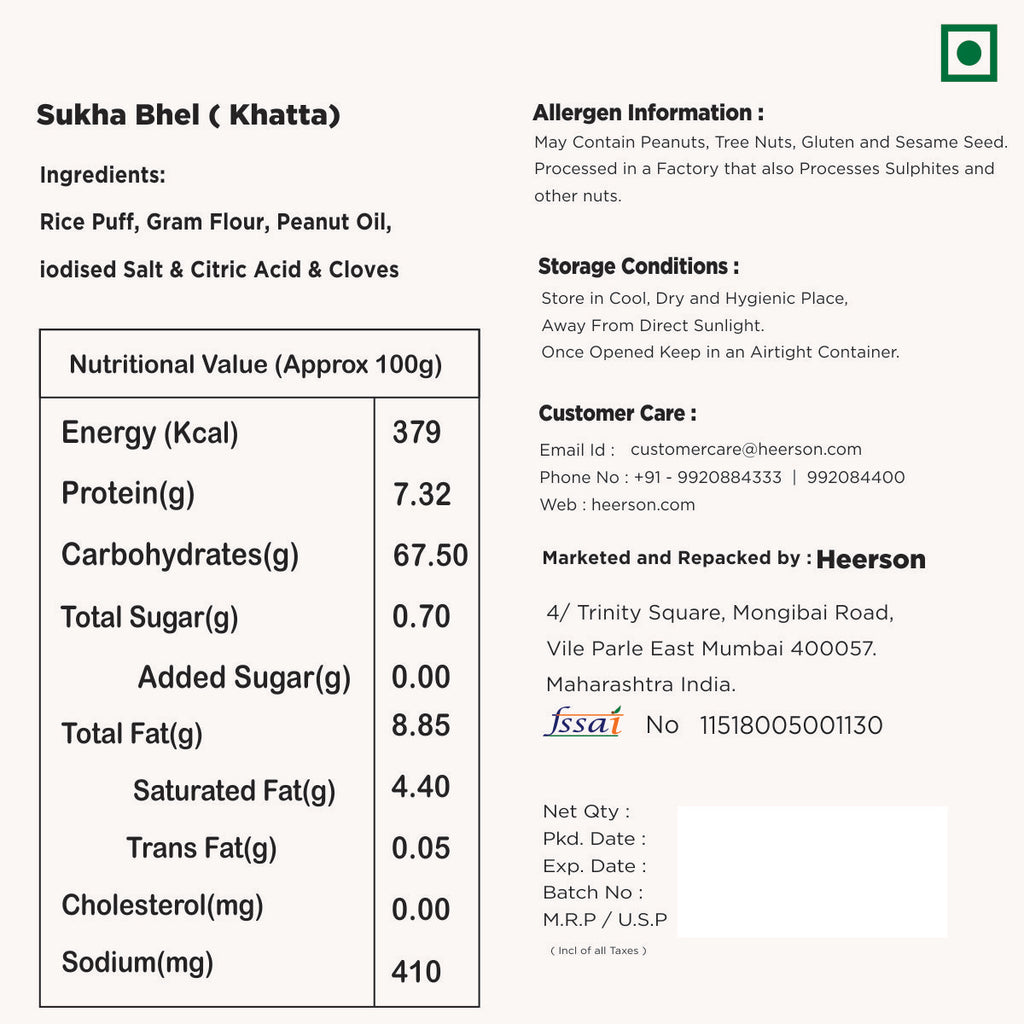
Task: Click the heerson.com web address
Action: point(643,505)
